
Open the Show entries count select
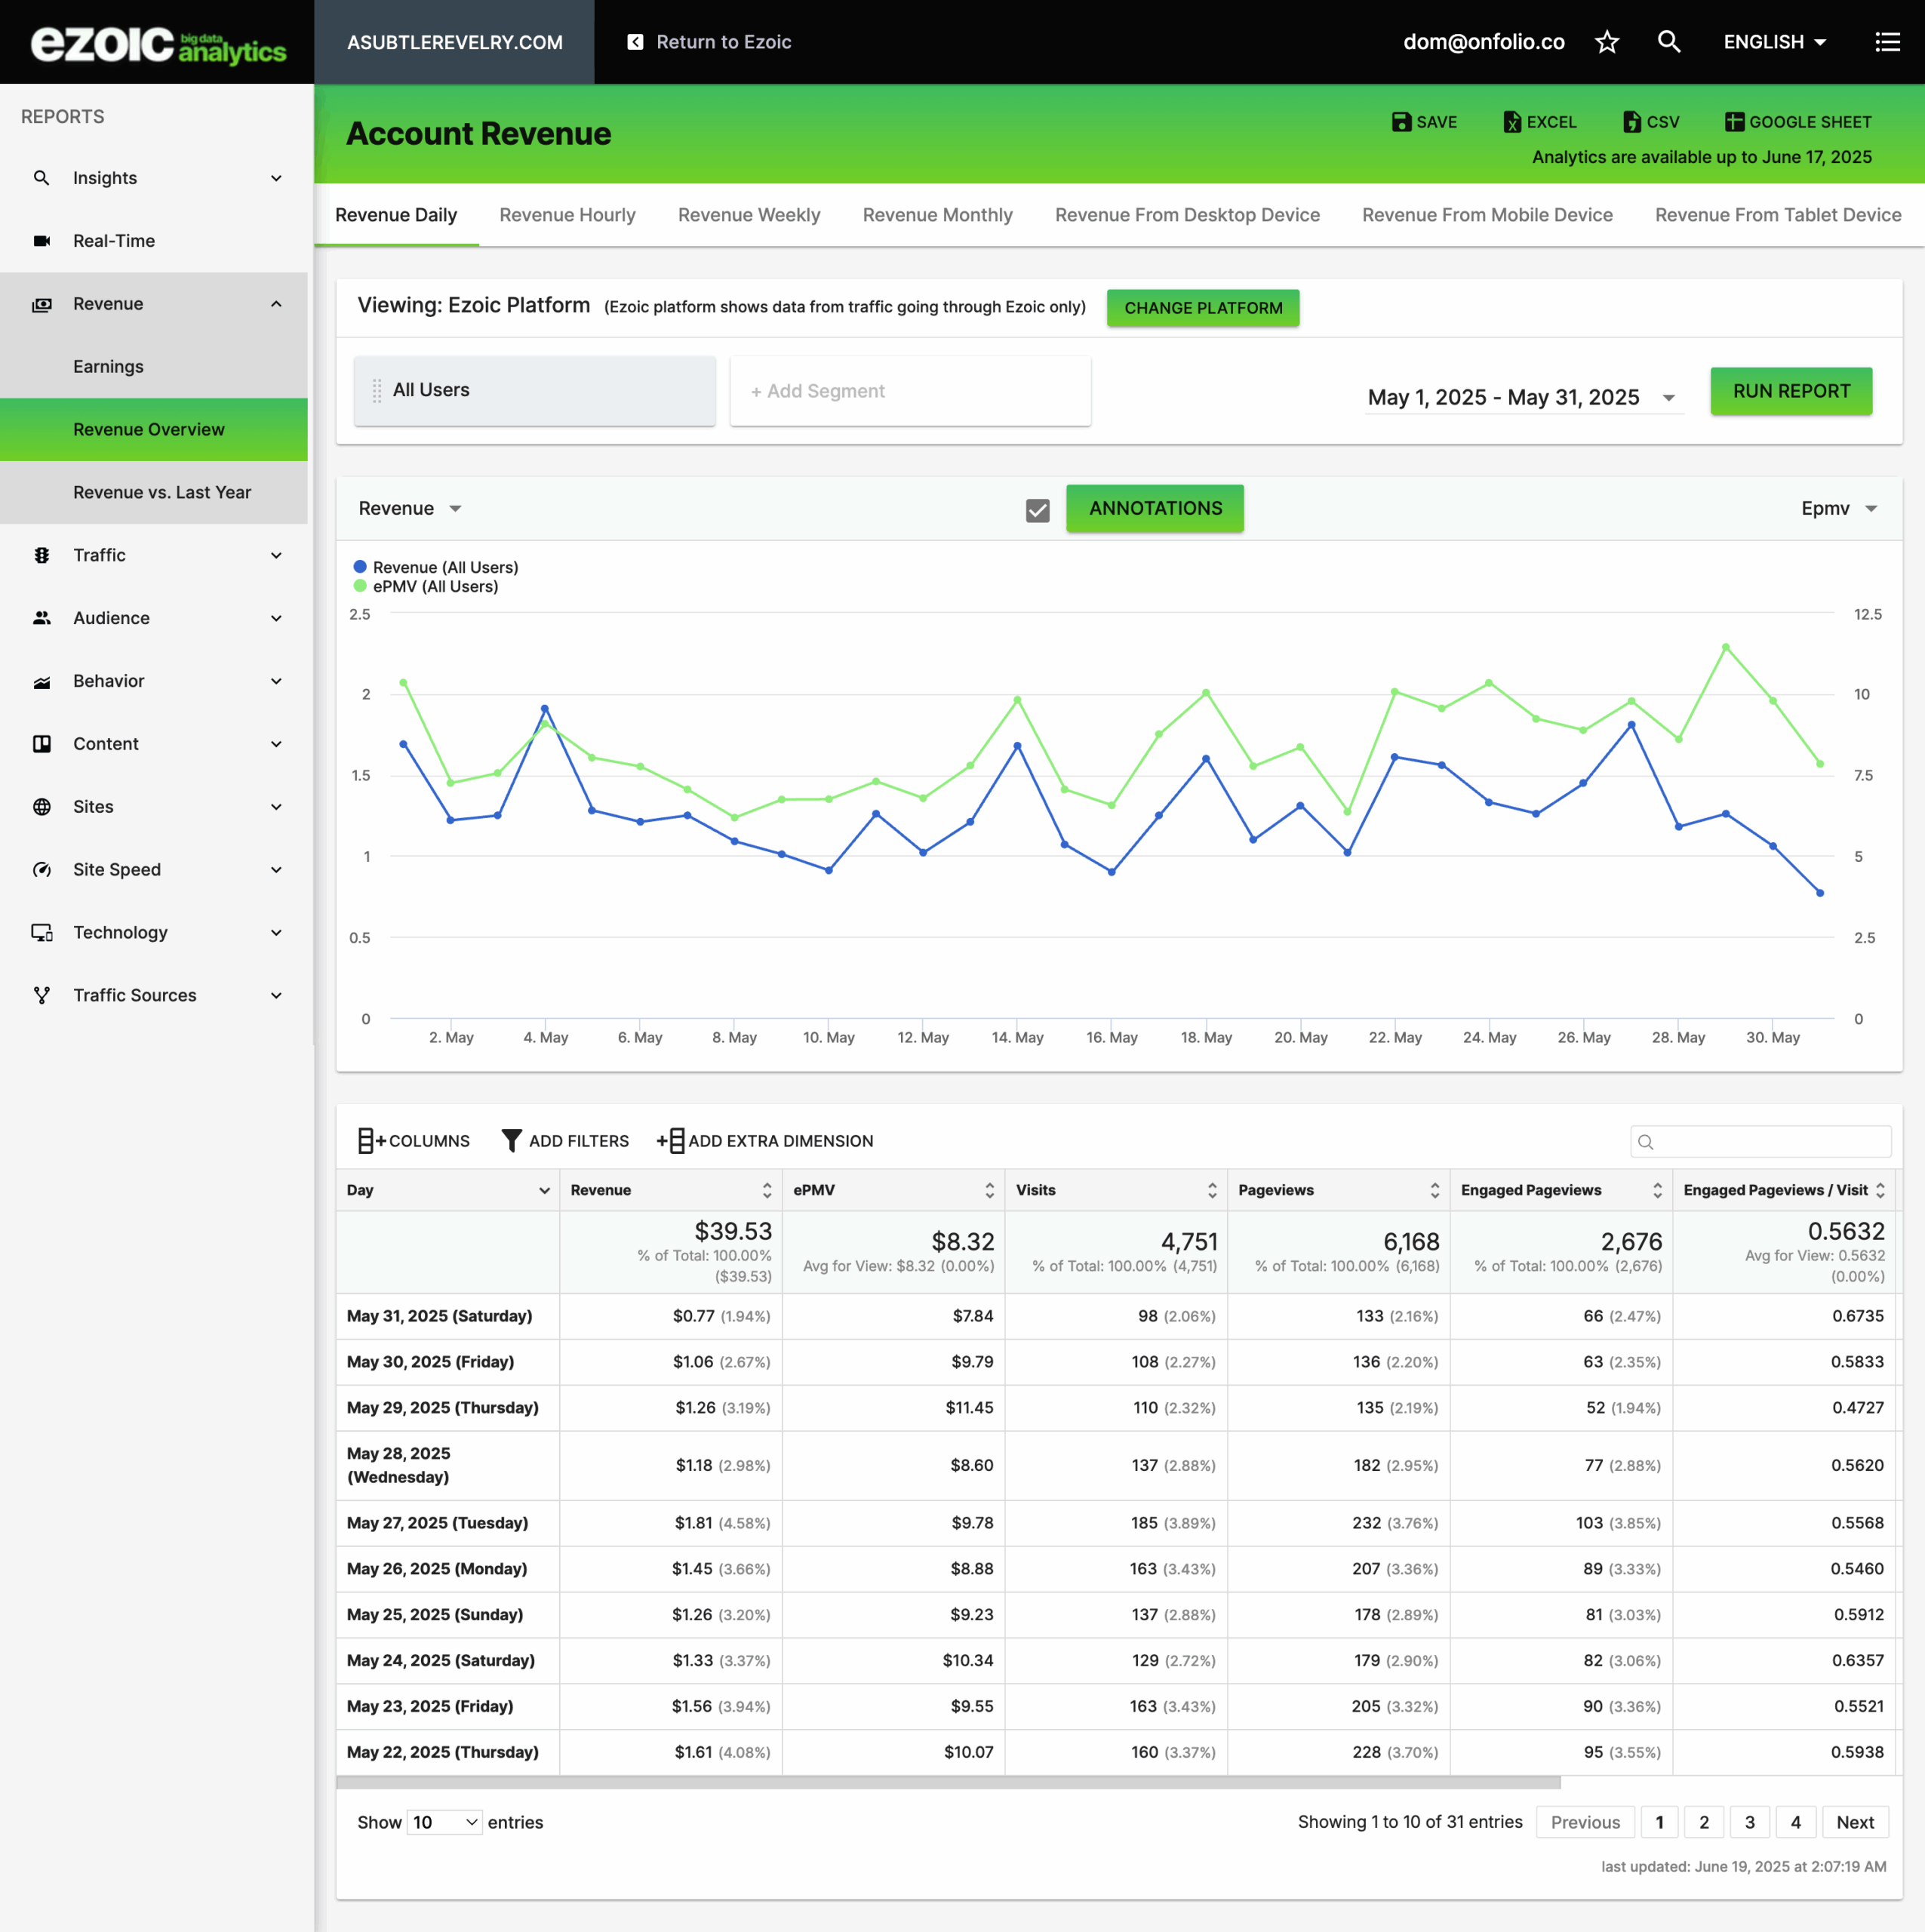[x=445, y=1822]
